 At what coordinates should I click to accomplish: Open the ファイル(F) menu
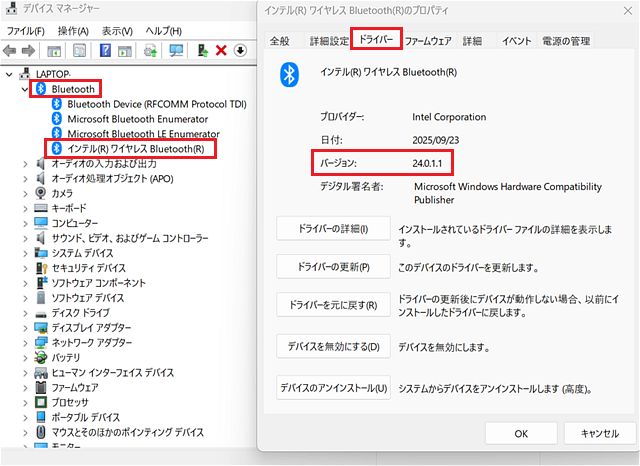pyautogui.click(x=26, y=31)
